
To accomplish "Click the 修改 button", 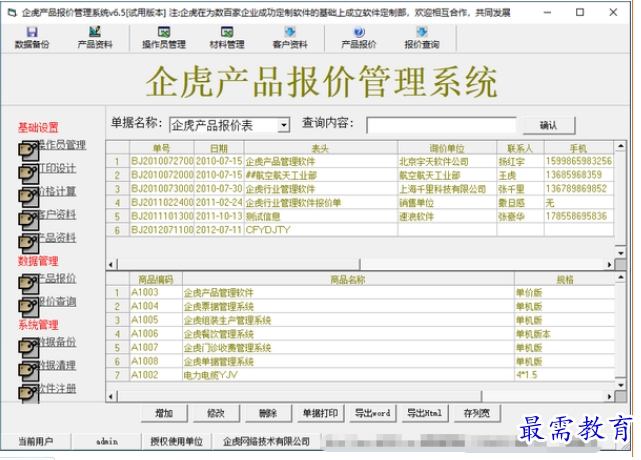I will pos(216,413).
